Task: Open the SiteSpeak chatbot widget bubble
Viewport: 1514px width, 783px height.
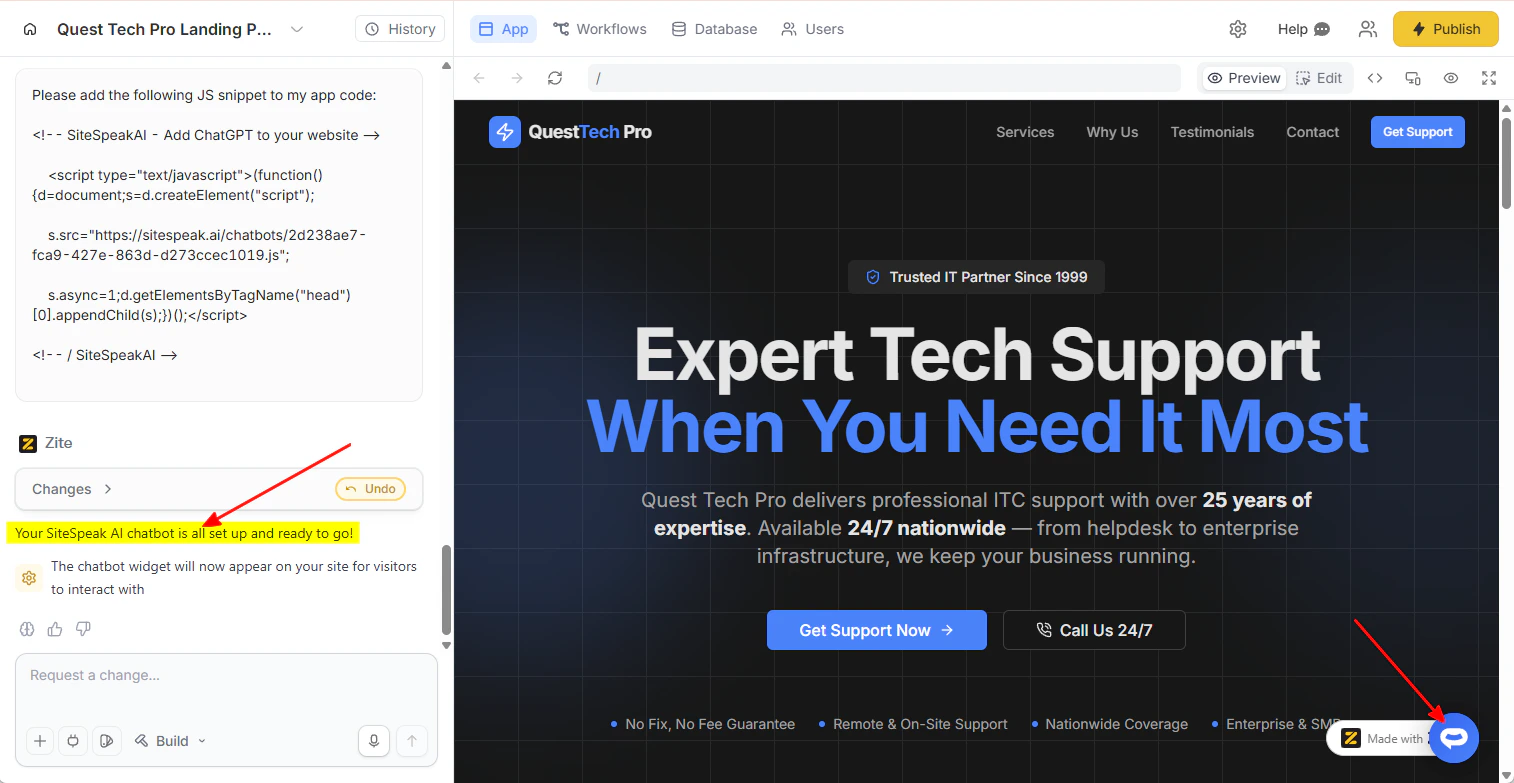Action: [1454, 738]
